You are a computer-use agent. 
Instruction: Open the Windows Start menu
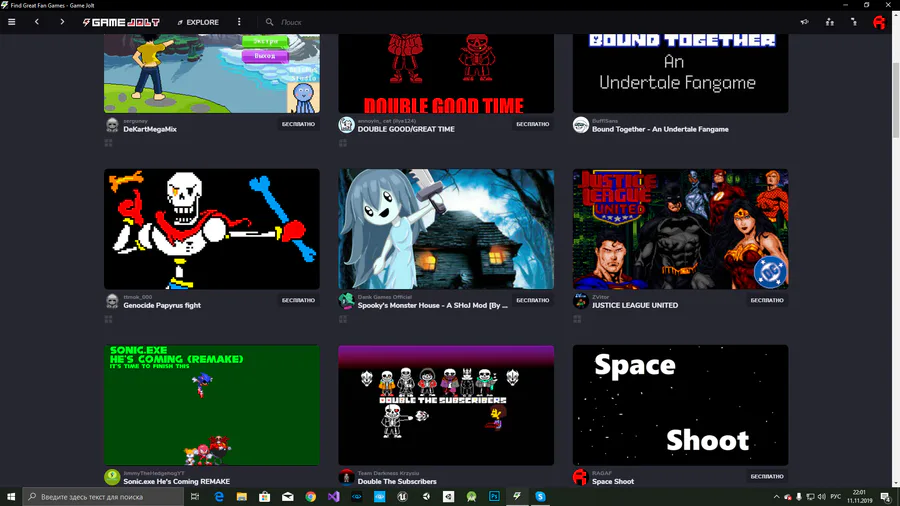pyautogui.click(x=11, y=497)
